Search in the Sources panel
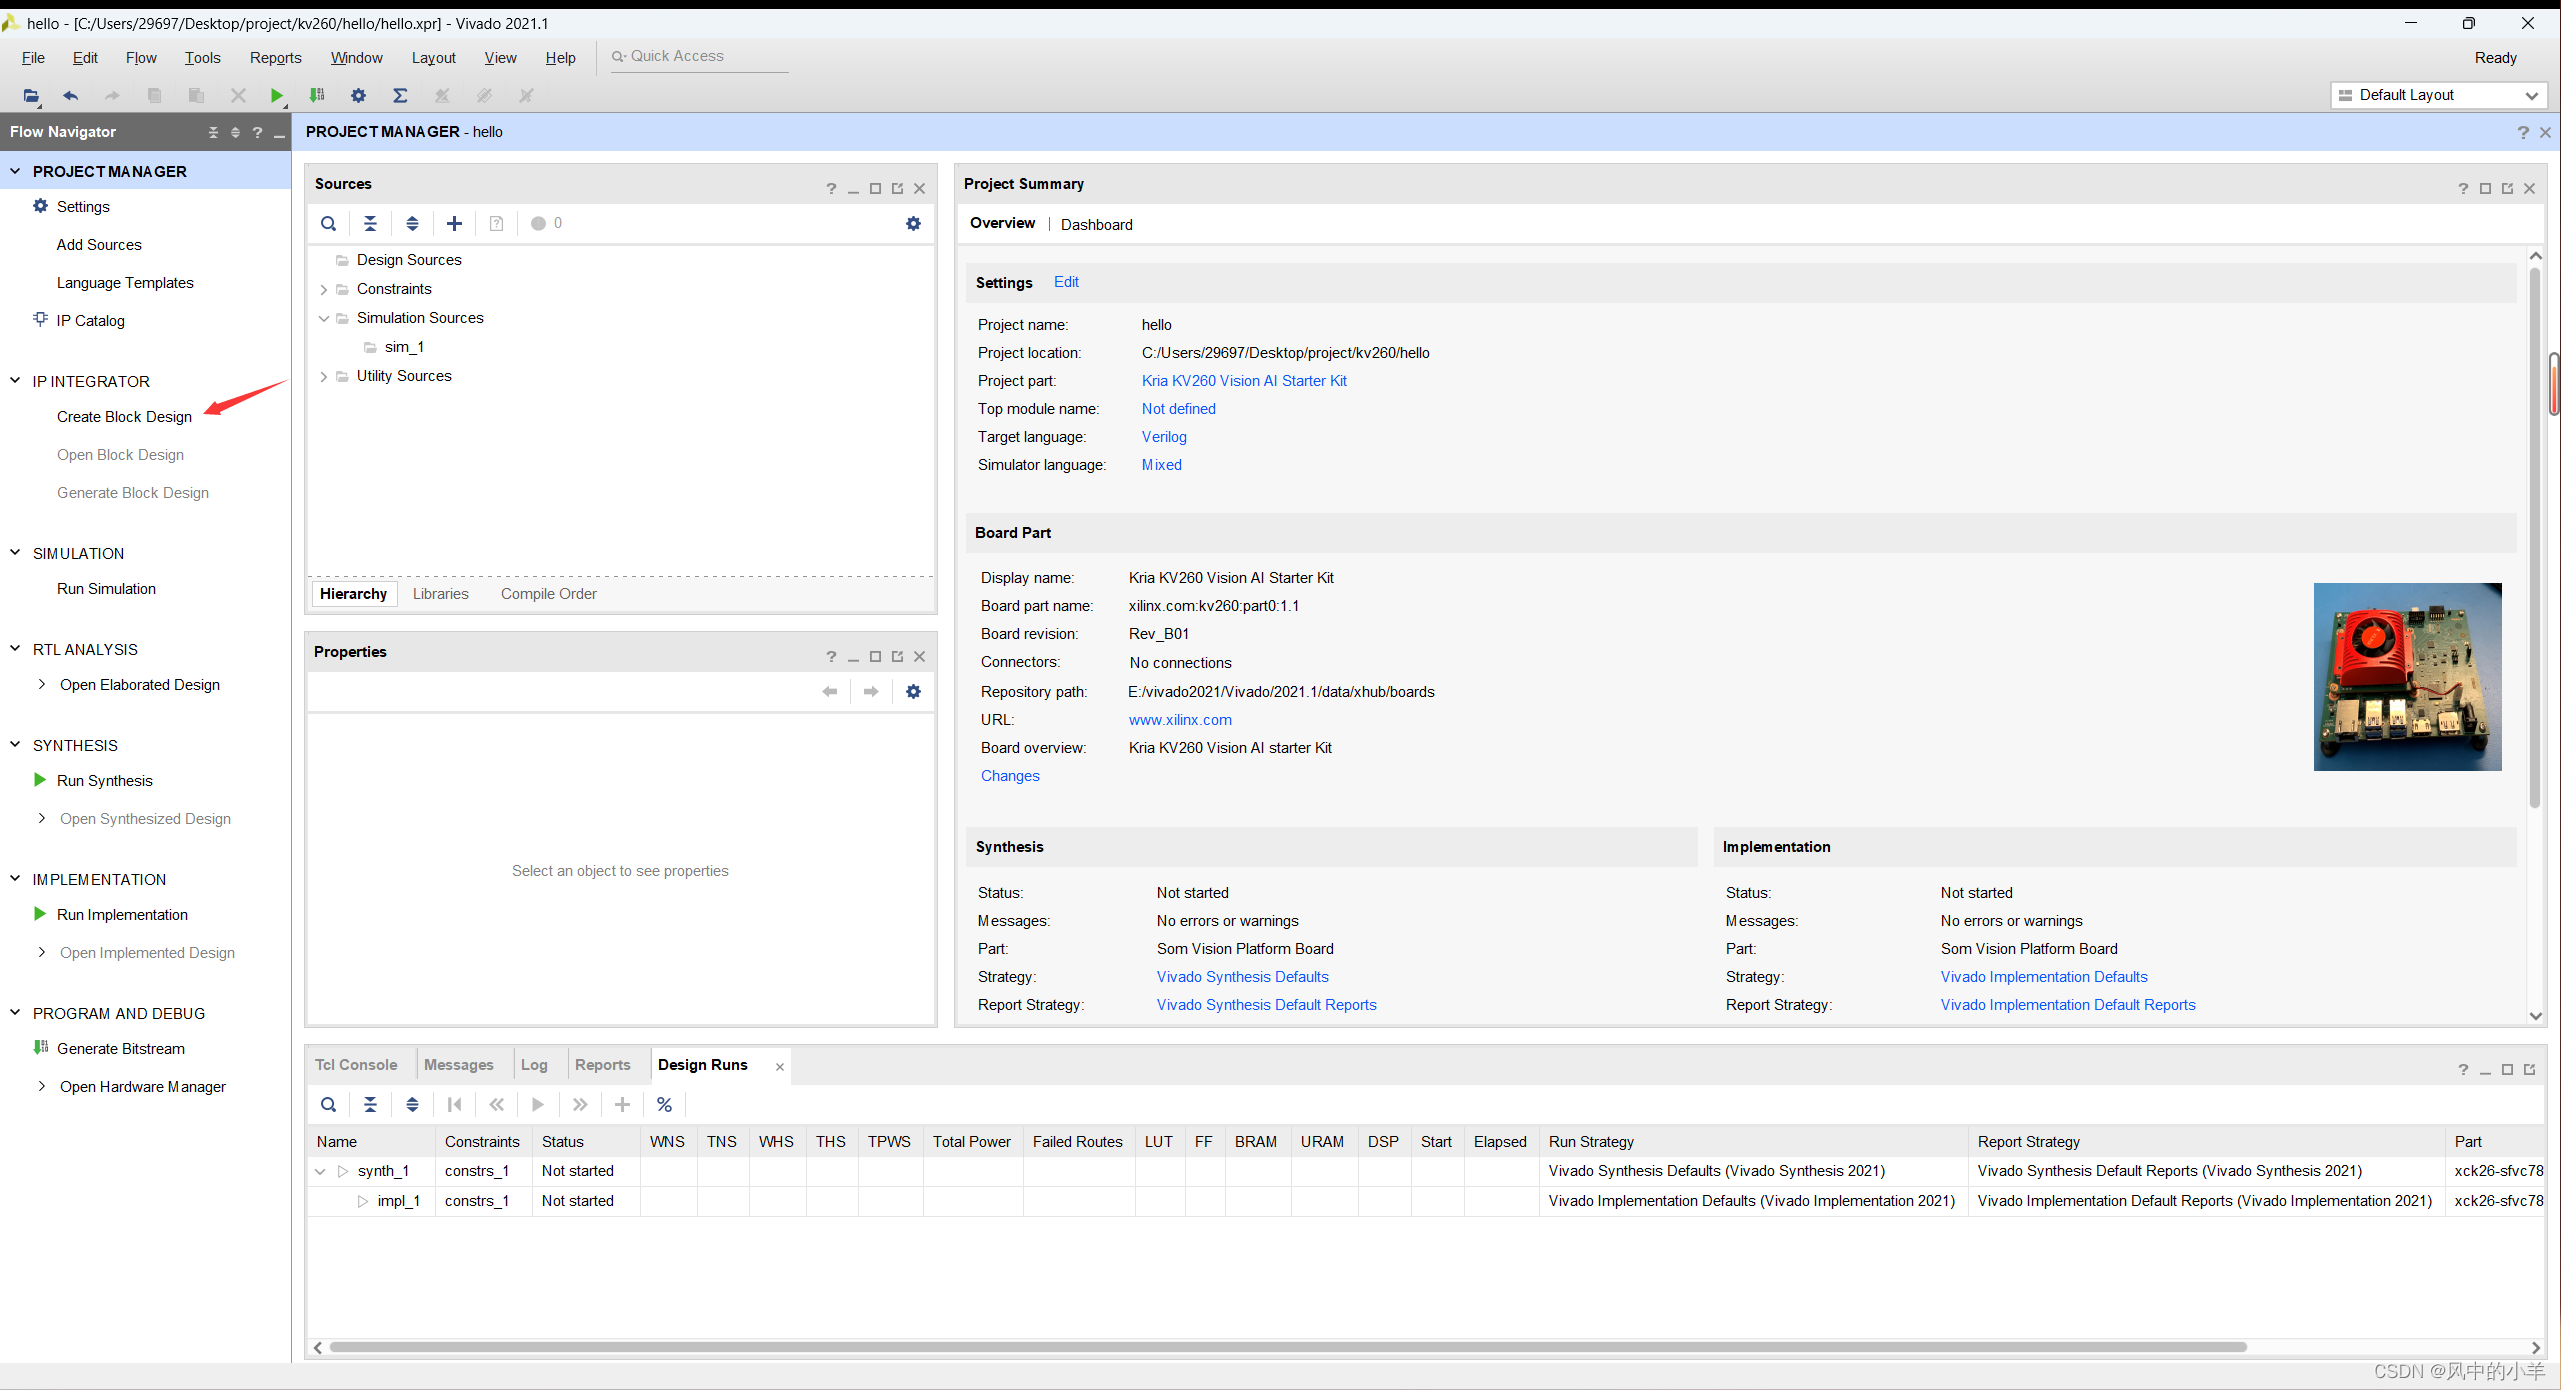The image size is (2561, 1390). [x=328, y=223]
